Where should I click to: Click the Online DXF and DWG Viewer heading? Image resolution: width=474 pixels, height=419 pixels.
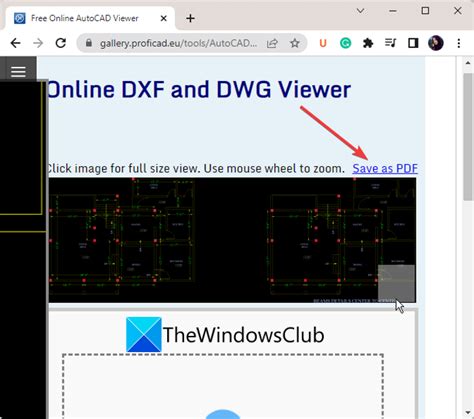click(199, 90)
